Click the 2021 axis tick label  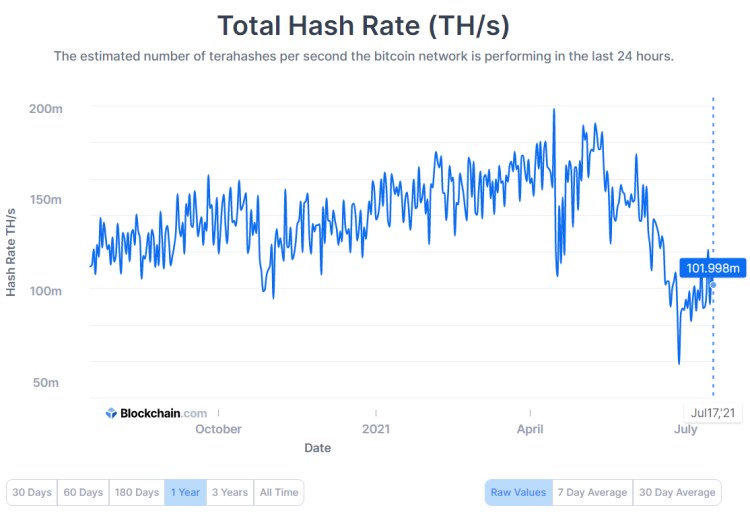pyautogui.click(x=376, y=429)
